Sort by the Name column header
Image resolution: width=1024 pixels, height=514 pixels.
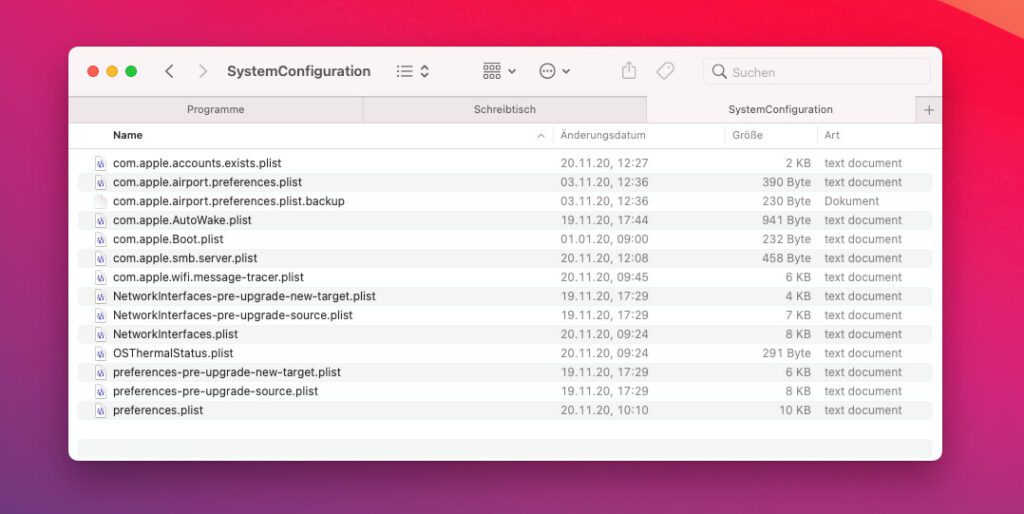click(x=128, y=135)
